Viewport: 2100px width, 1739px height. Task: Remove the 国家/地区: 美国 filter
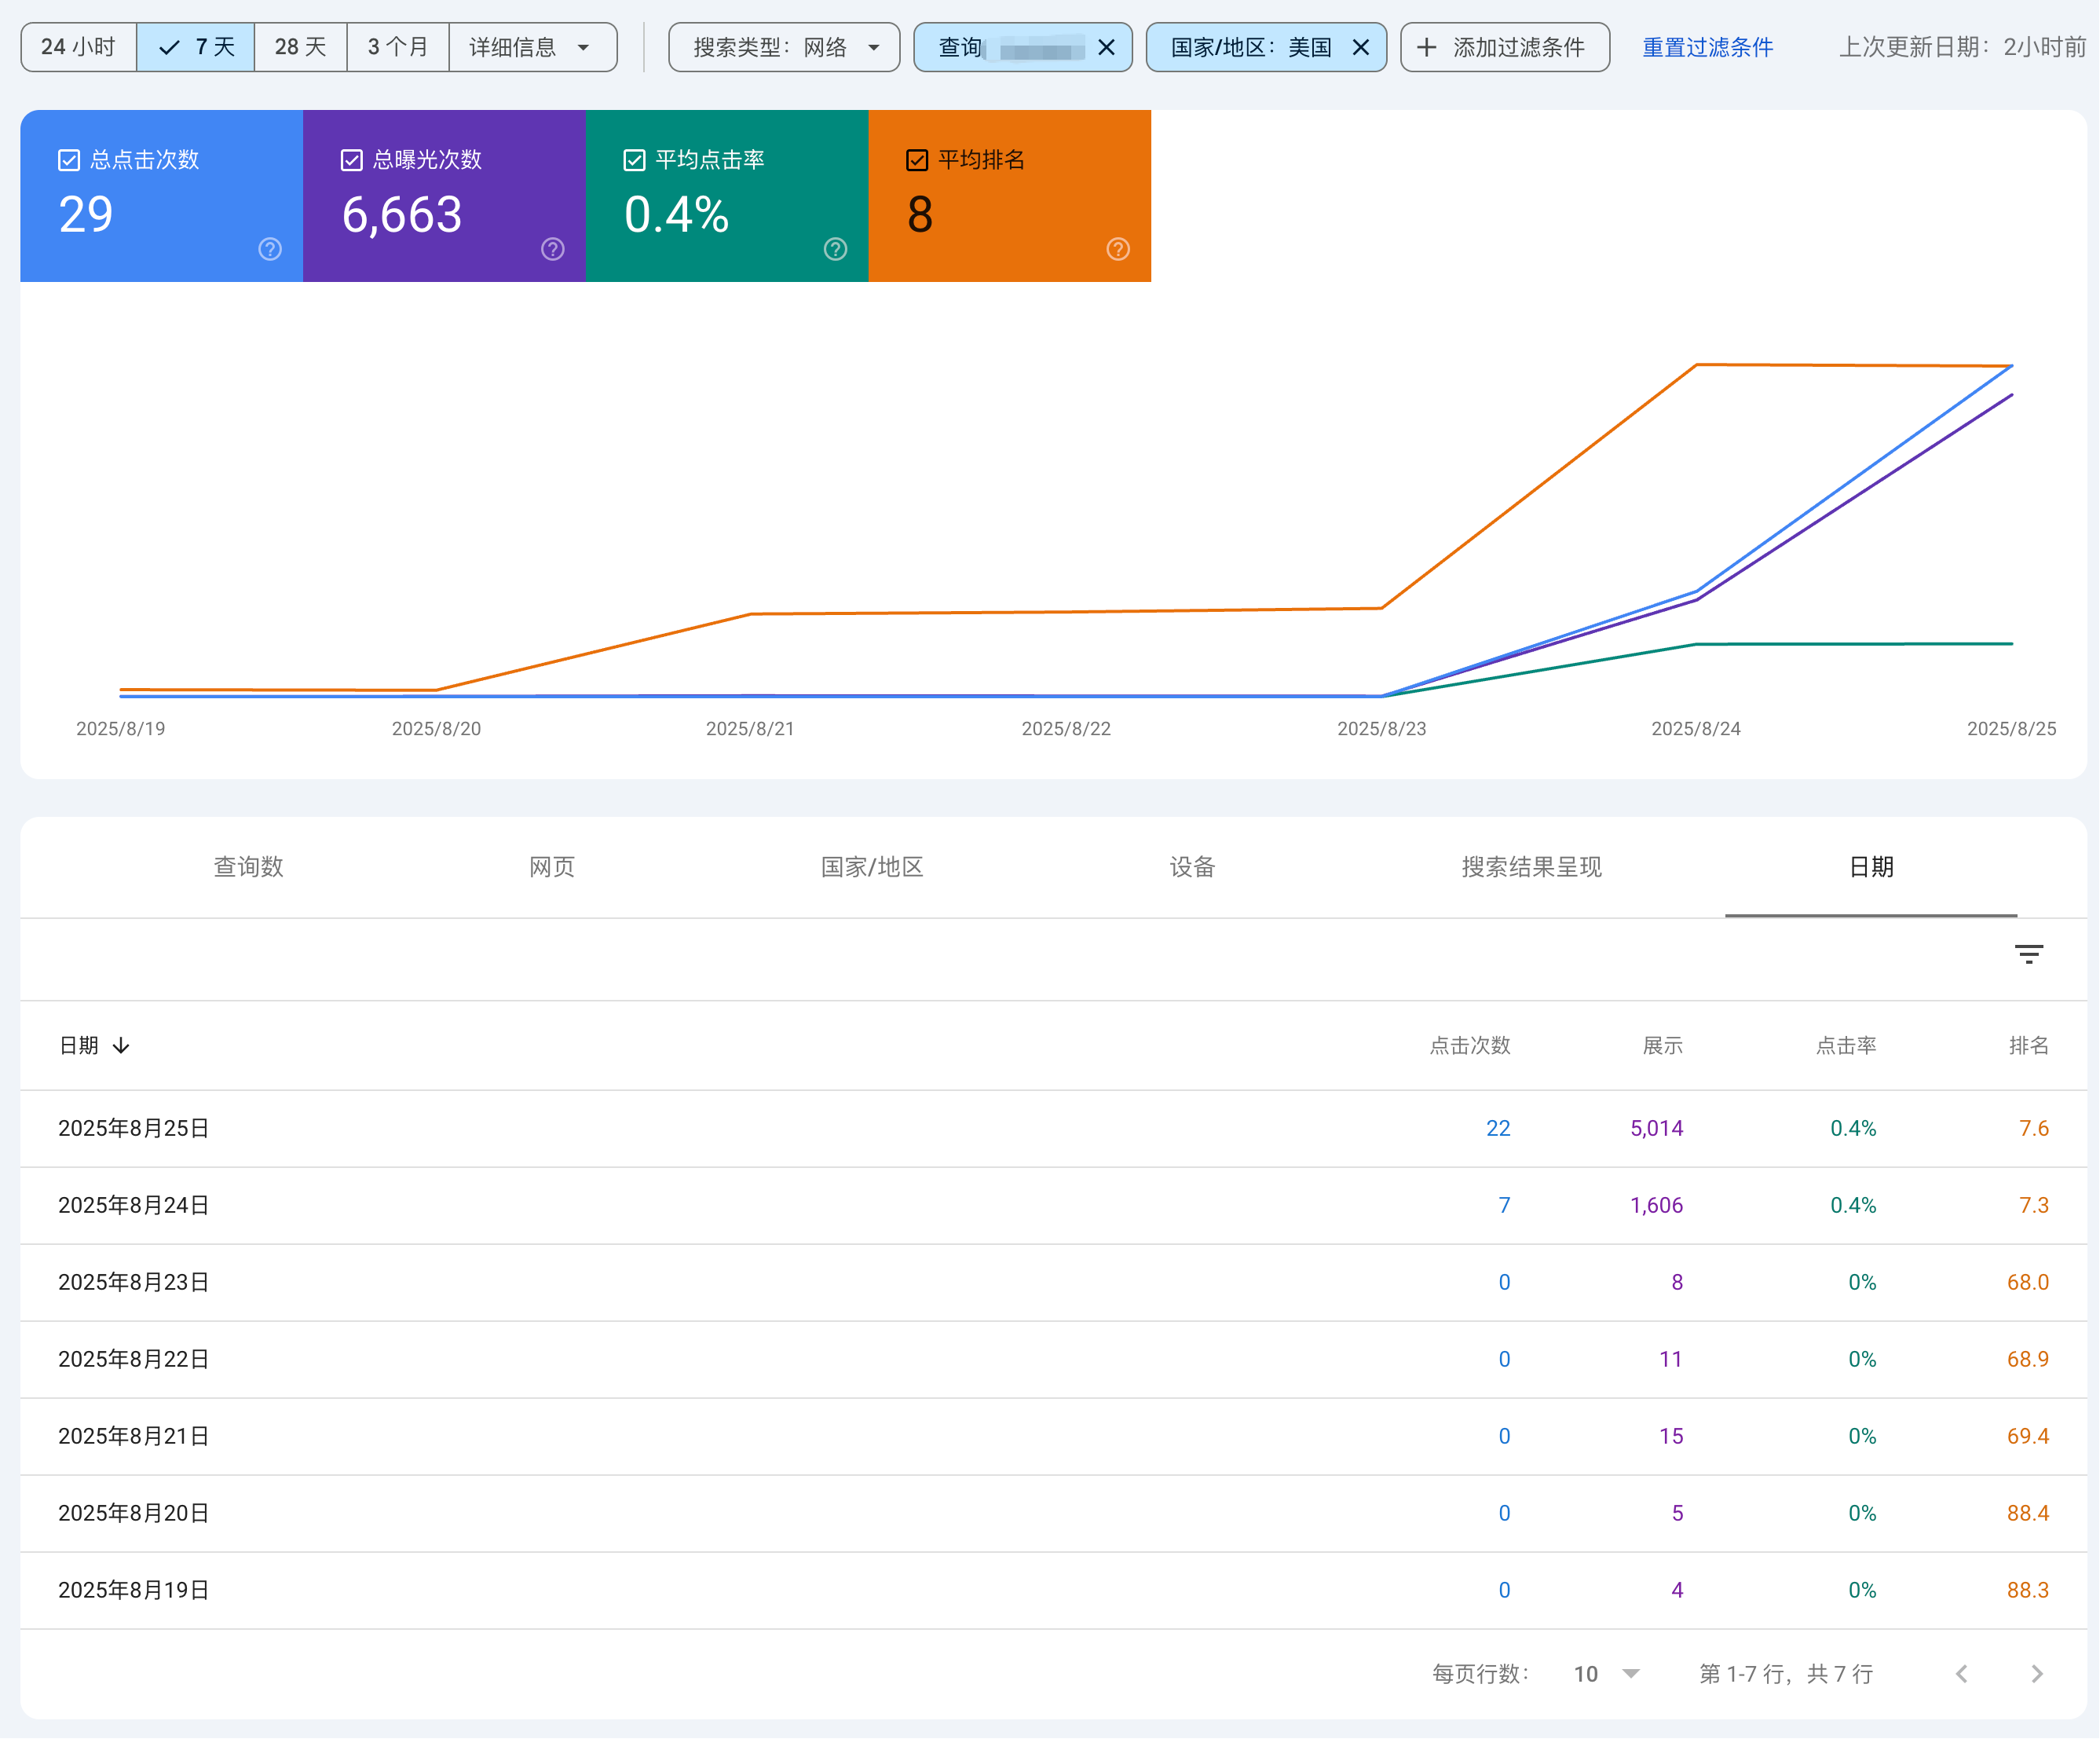1361,47
